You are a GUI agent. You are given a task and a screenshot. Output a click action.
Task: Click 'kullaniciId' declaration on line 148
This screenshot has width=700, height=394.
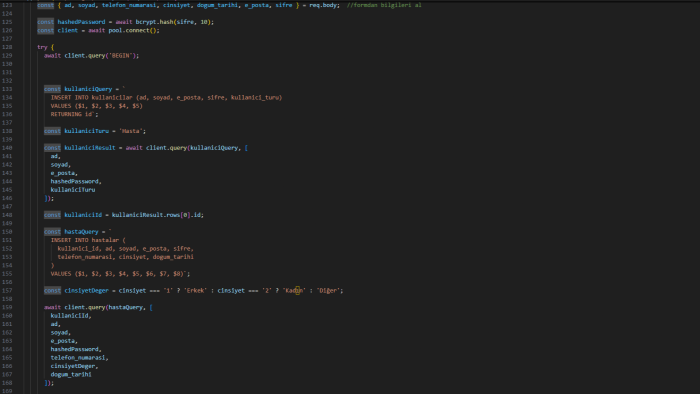(83, 215)
